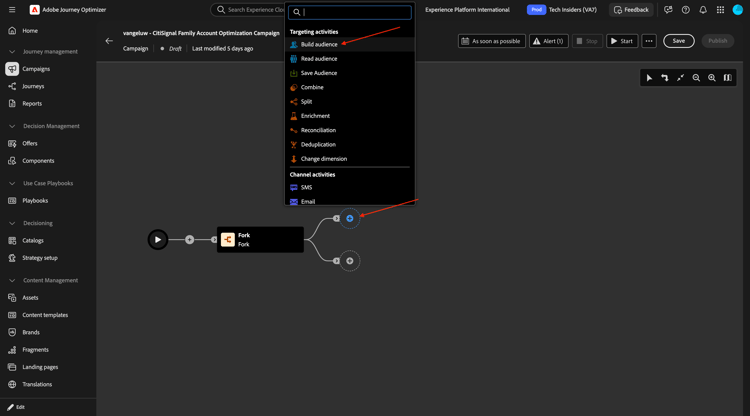Viewport: 750px width, 416px height.
Task: Click the Search Experience Cloud box
Action: tap(248, 10)
